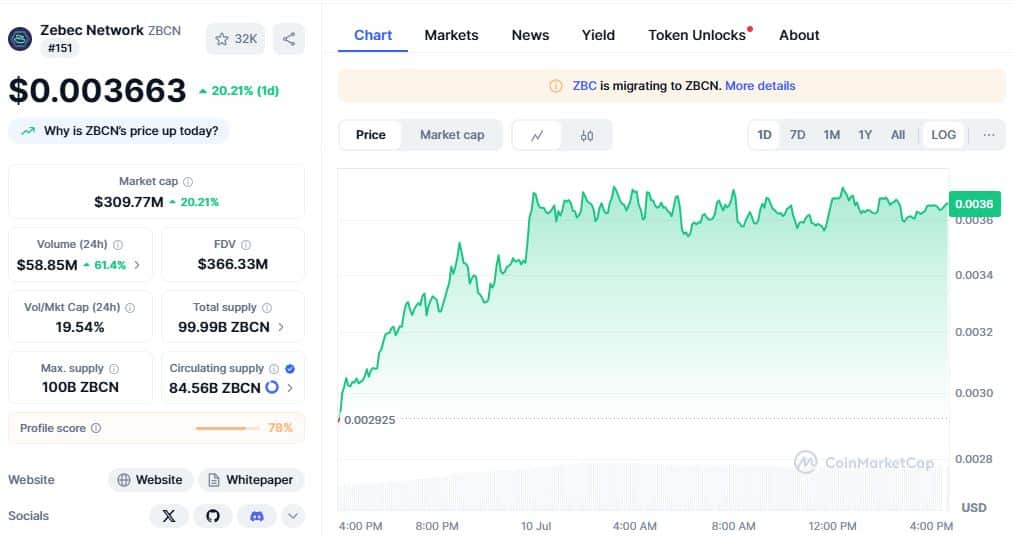Open the Yield tab
Image resolution: width=1013 pixels, height=536 pixels.
tap(598, 36)
